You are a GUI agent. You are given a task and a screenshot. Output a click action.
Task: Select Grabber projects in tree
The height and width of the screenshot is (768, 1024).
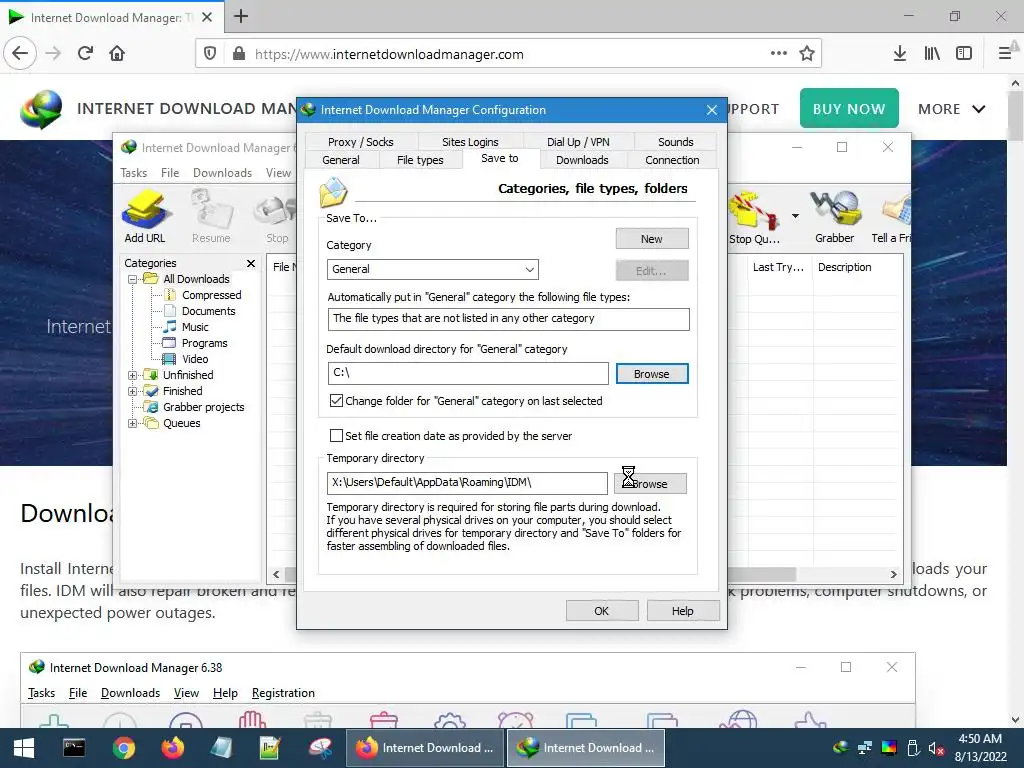pos(203,408)
